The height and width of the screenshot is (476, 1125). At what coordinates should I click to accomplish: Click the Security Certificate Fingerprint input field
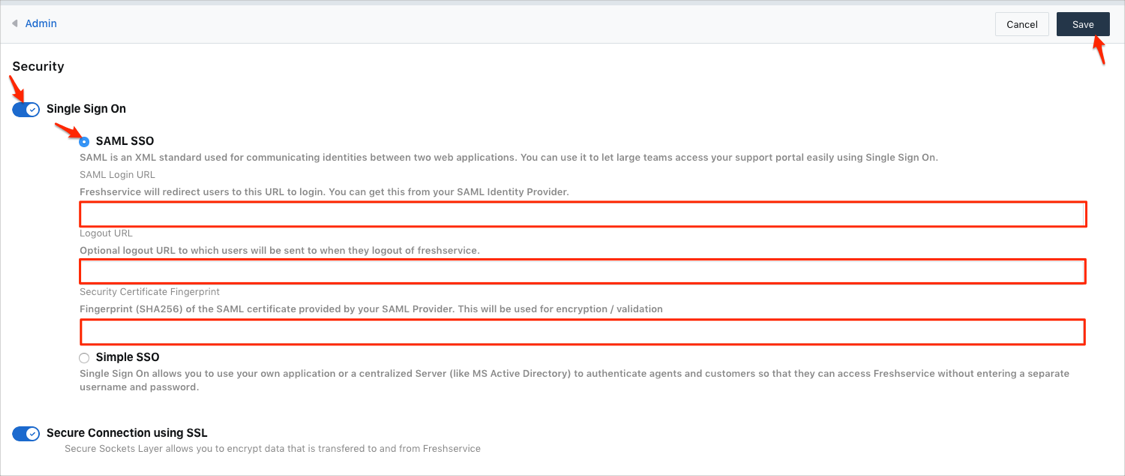(x=582, y=332)
